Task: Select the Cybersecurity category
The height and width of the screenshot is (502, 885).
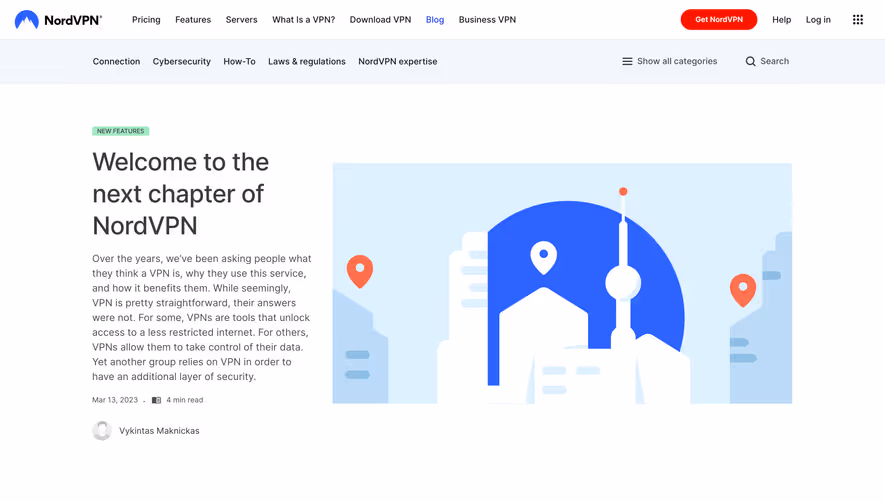Action: 182,62
